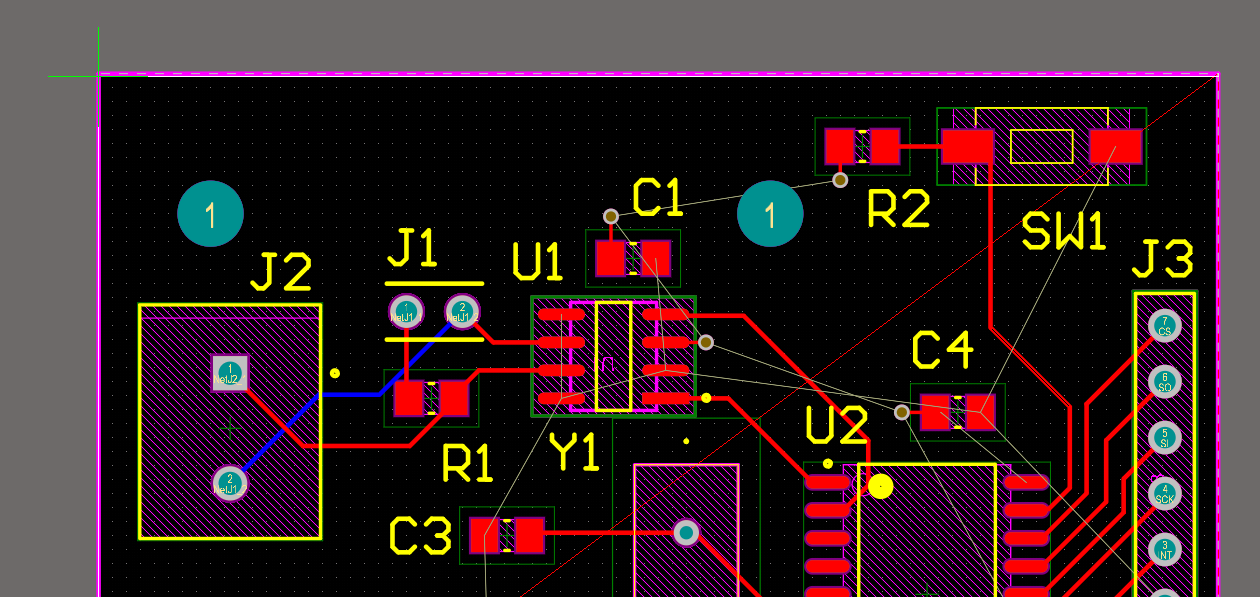
Task: Click the mounting hole above J2
Action: click(211, 214)
